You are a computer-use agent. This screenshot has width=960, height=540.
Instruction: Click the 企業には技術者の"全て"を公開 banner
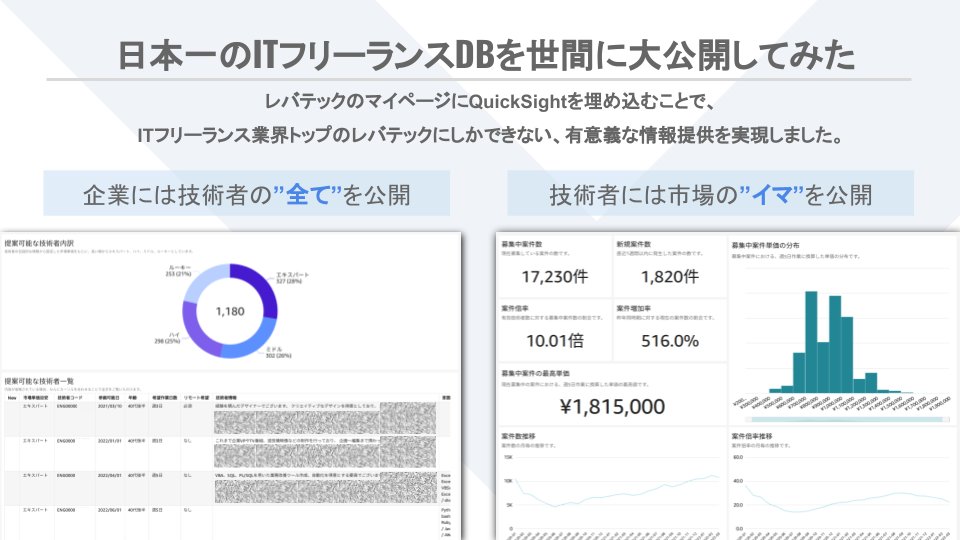pyautogui.click(x=247, y=193)
